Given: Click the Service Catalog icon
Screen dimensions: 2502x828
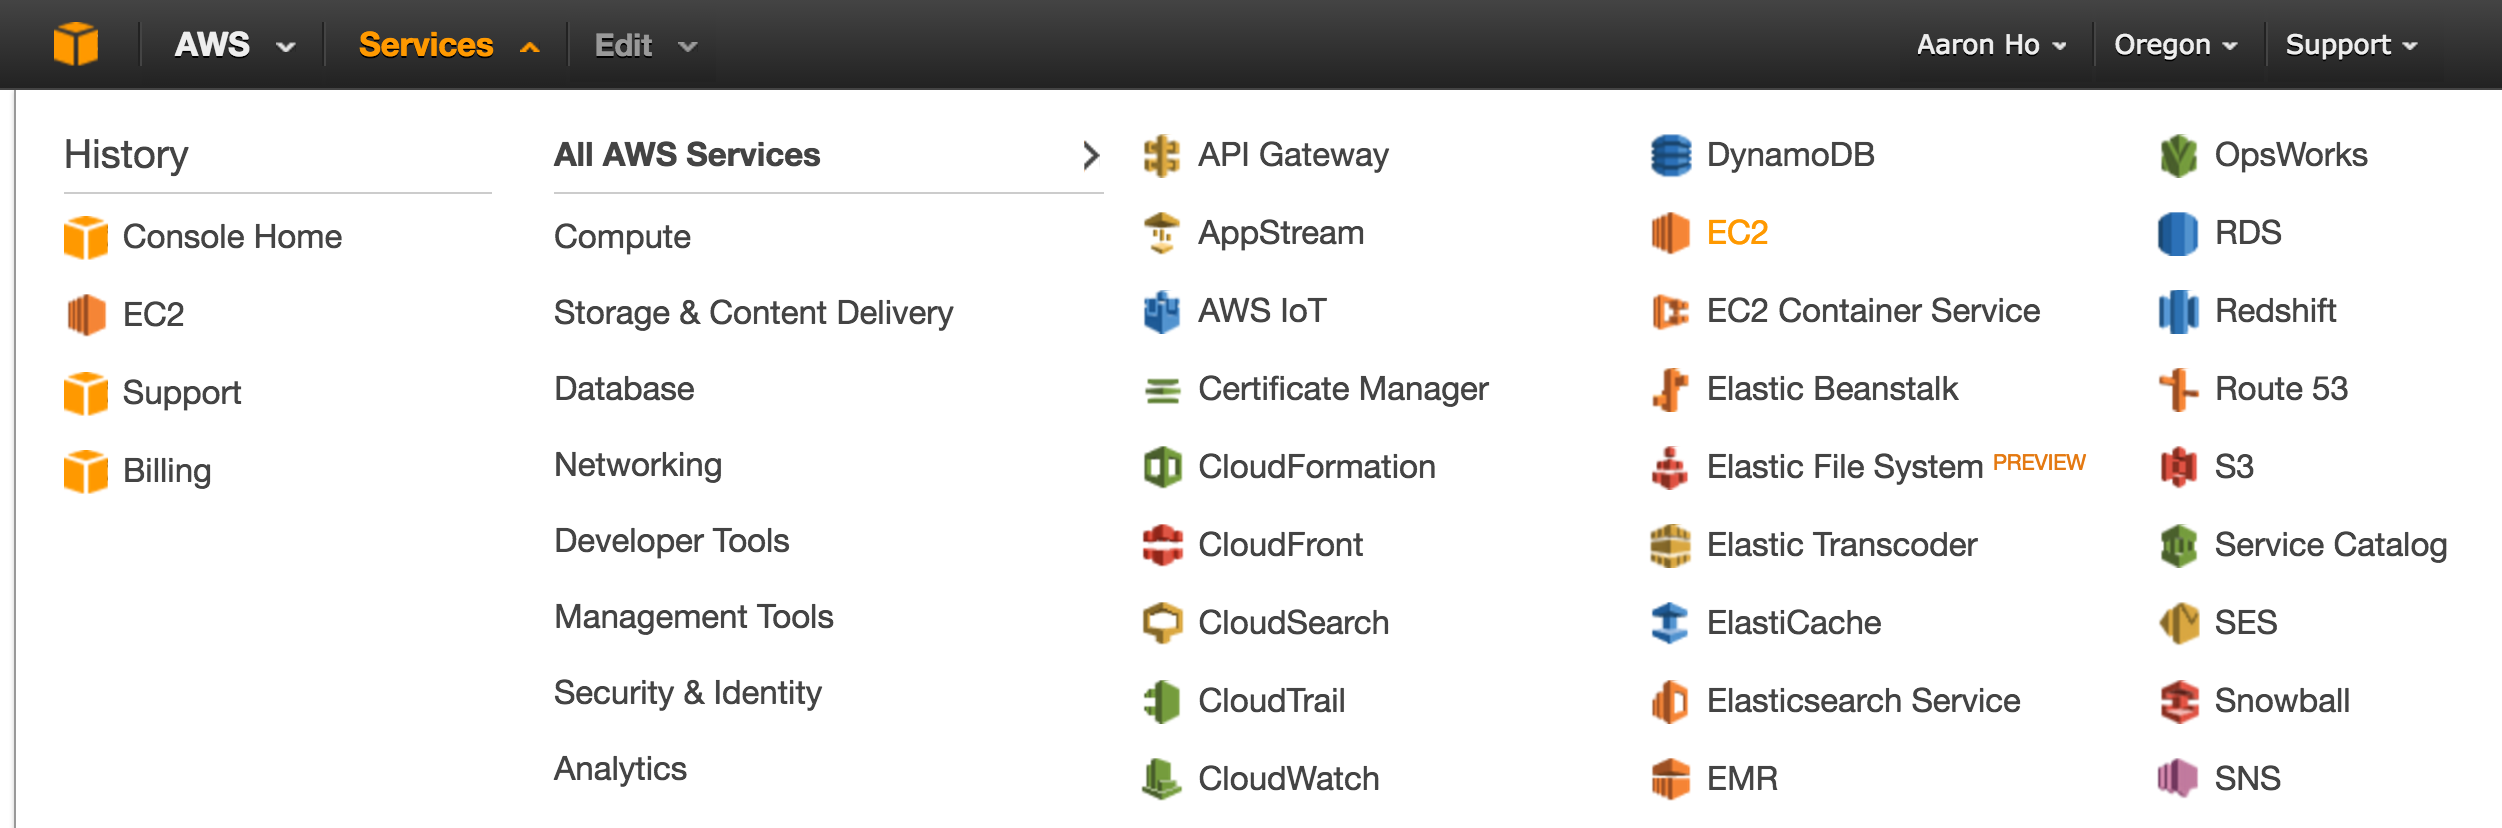Looking at the screenshot, I should coord(2178,545).
